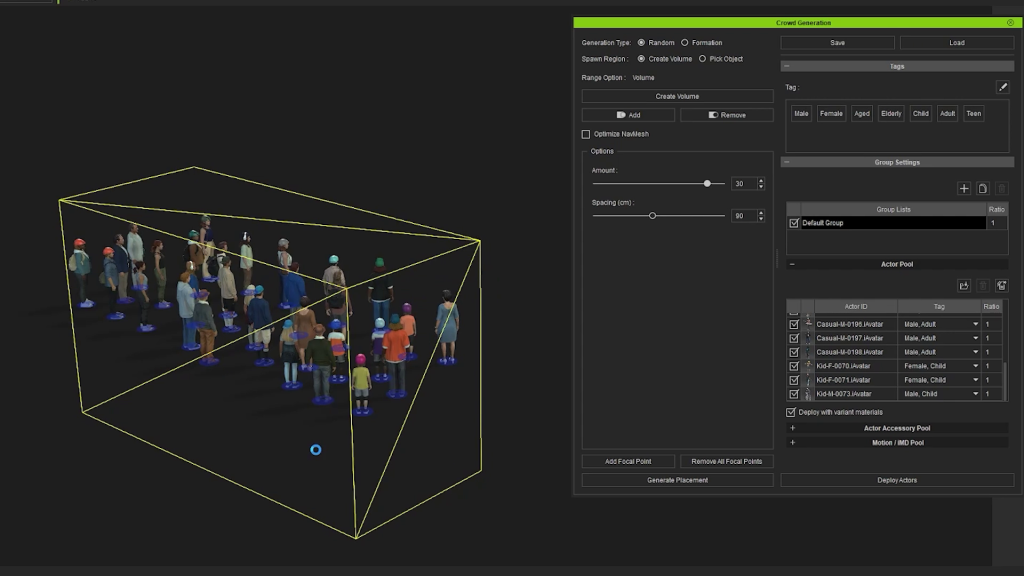Image resolution: width=1024 pixels, height=576 pixels.
Task: Click the rightmost Actor Pool toolbar icon
Action: (x=1002, y=285)
